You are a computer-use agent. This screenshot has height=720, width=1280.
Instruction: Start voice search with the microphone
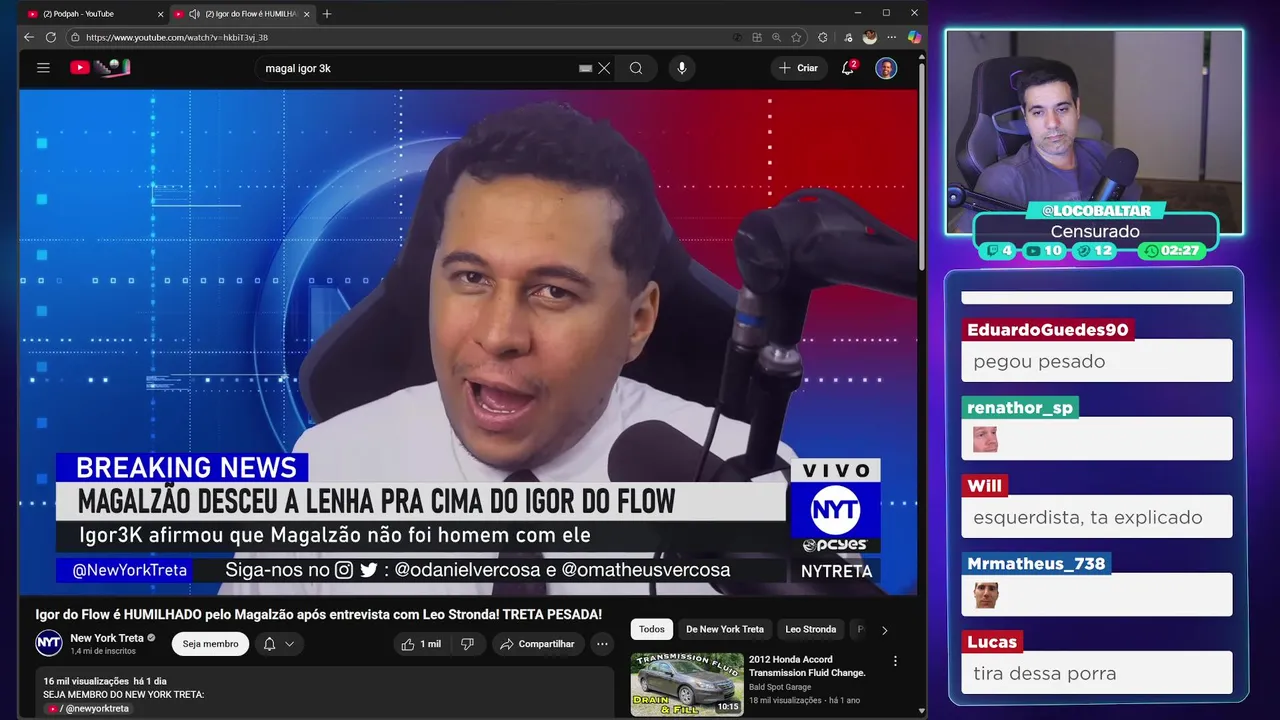click(682, 68)
